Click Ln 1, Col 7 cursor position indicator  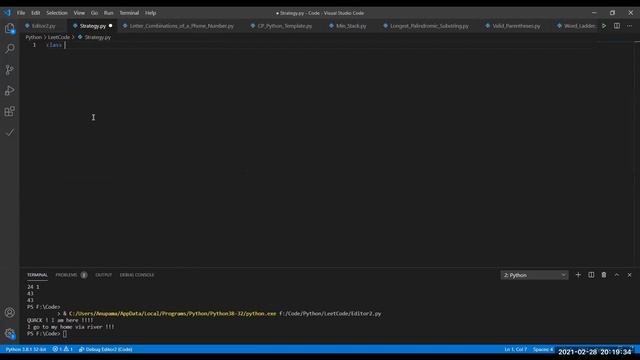tap(516, 349)
